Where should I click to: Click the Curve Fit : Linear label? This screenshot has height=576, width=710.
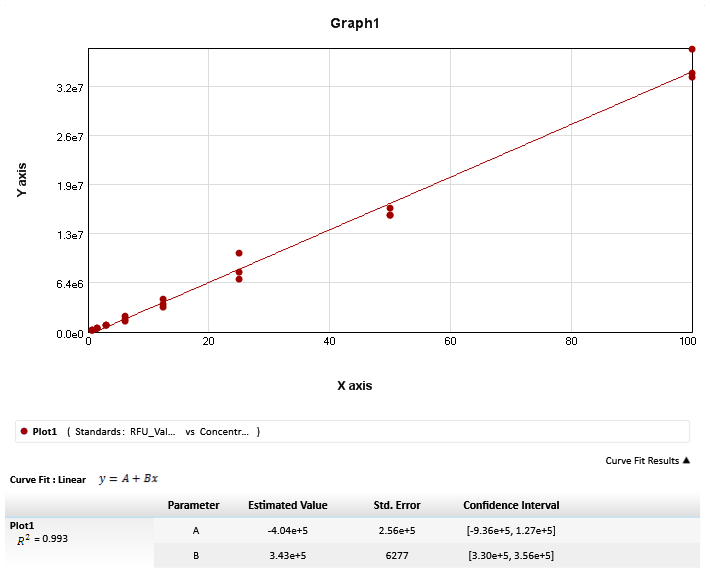click(48, 480)
